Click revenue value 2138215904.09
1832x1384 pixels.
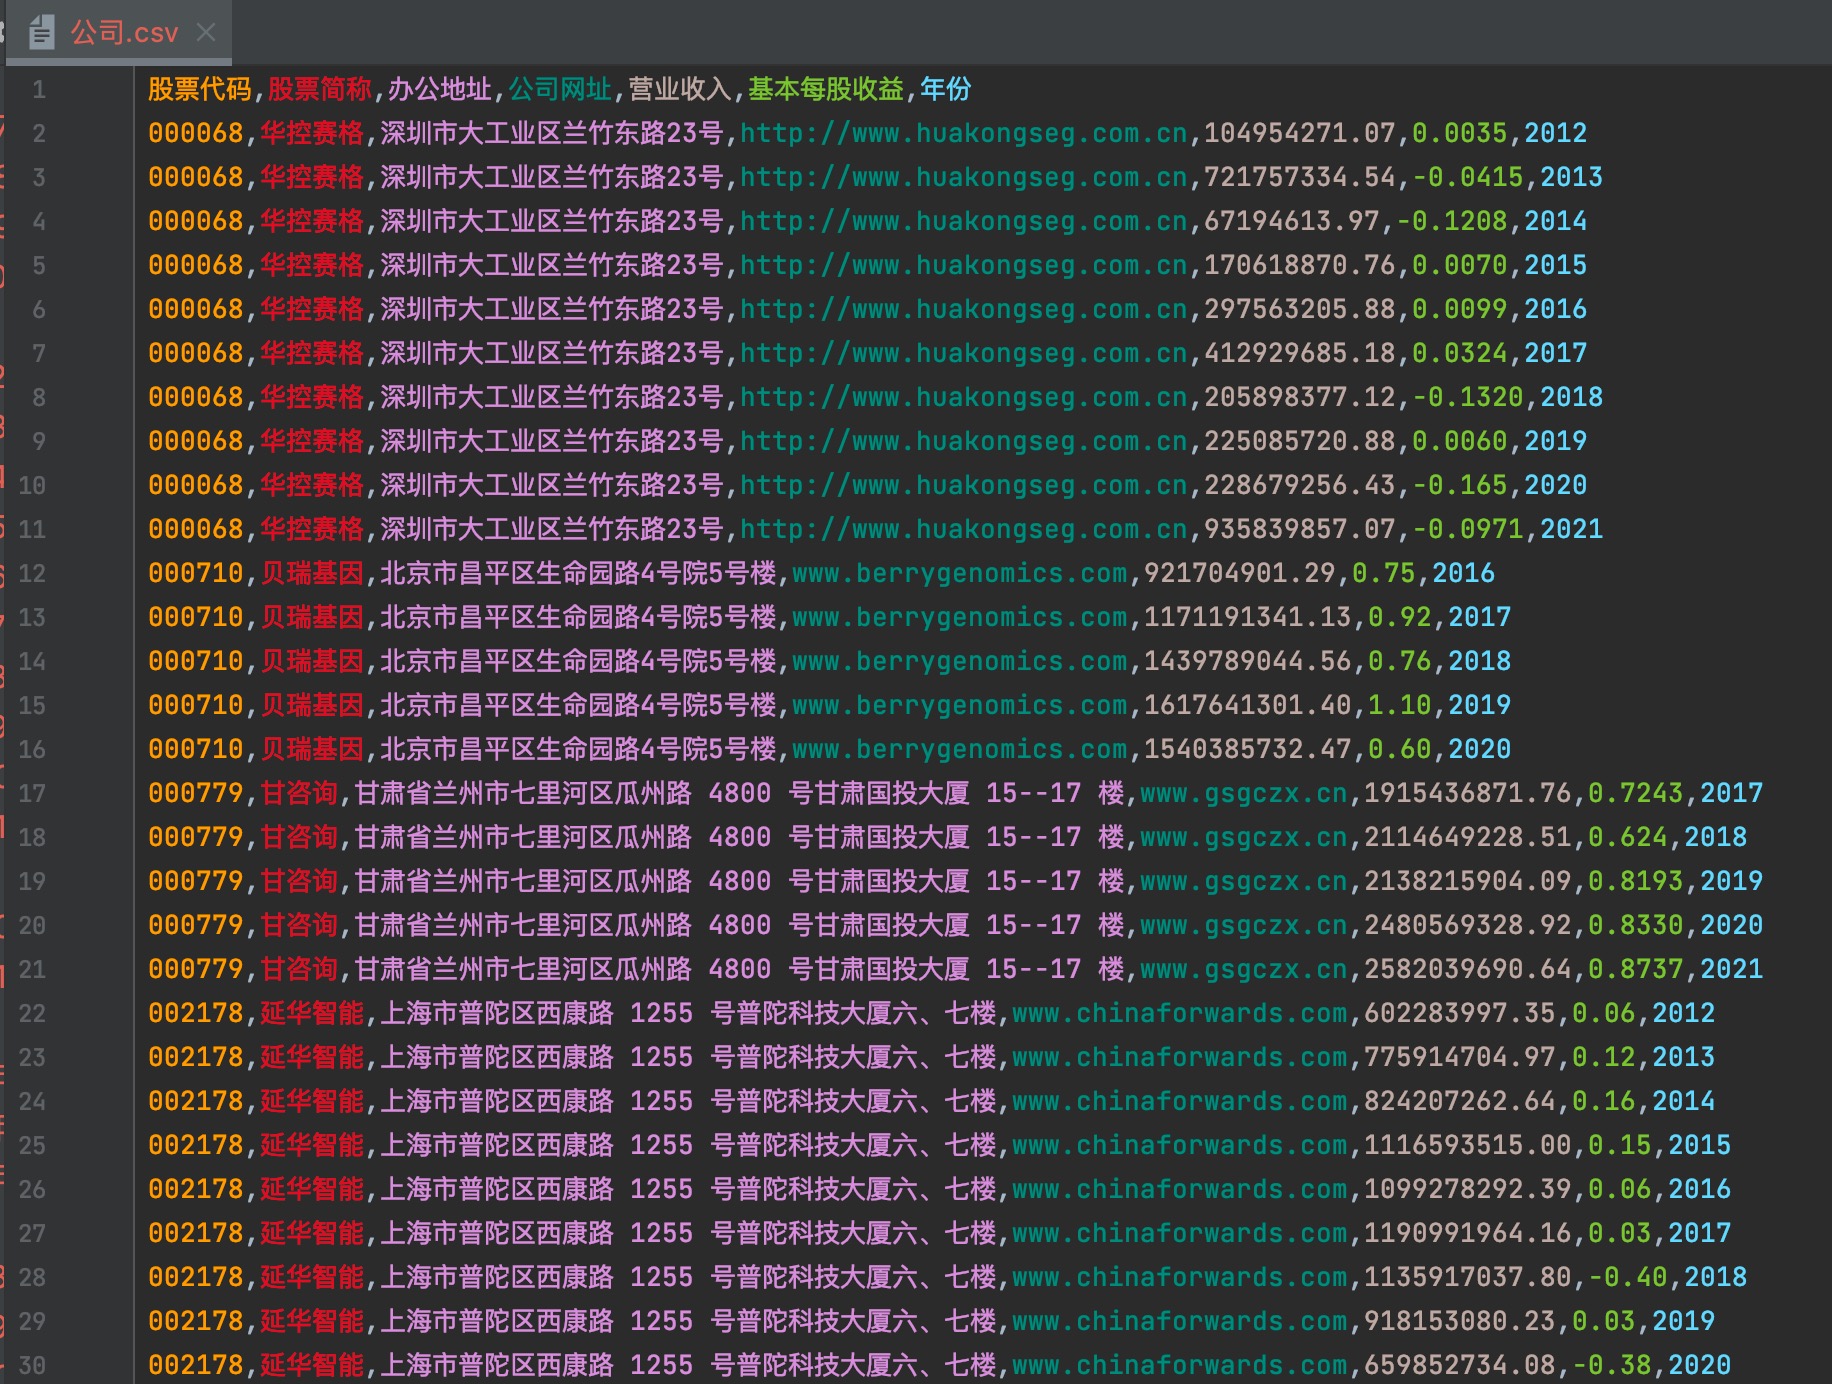1468,881
